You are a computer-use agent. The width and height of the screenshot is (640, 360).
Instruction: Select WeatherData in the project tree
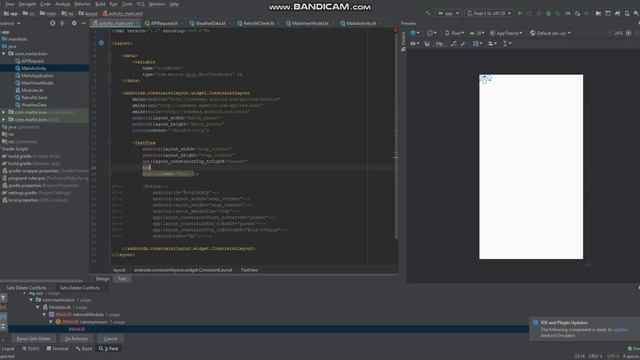(34, 105)
